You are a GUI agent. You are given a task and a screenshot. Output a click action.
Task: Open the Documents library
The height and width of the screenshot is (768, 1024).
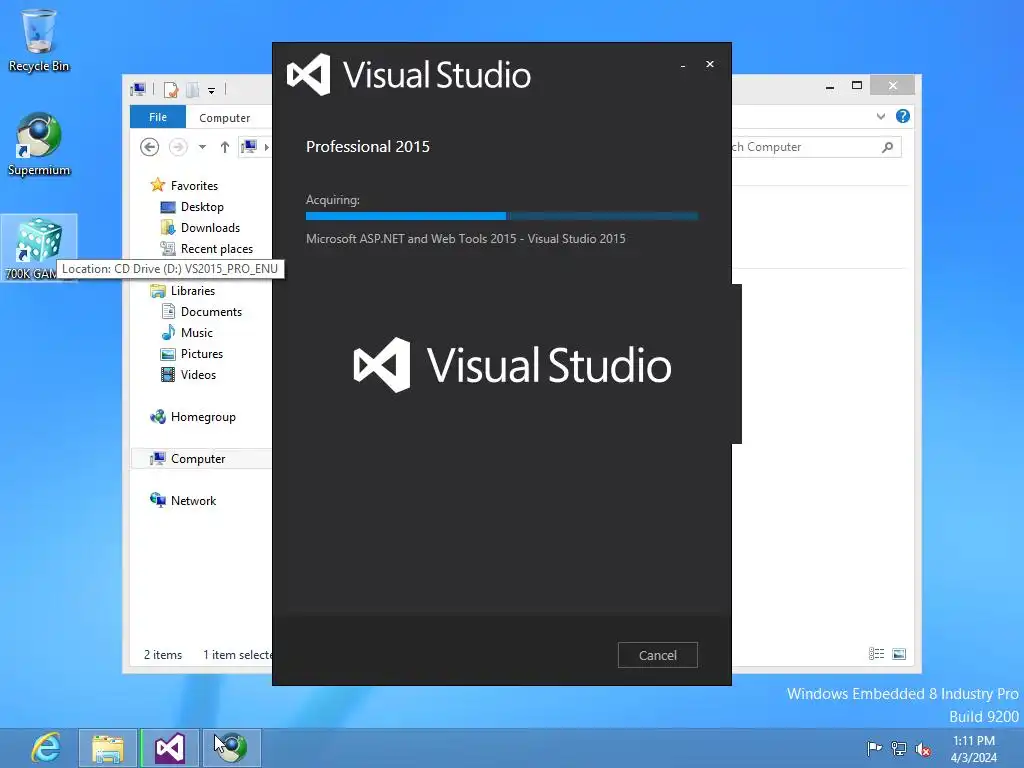[x=211, y=312]
